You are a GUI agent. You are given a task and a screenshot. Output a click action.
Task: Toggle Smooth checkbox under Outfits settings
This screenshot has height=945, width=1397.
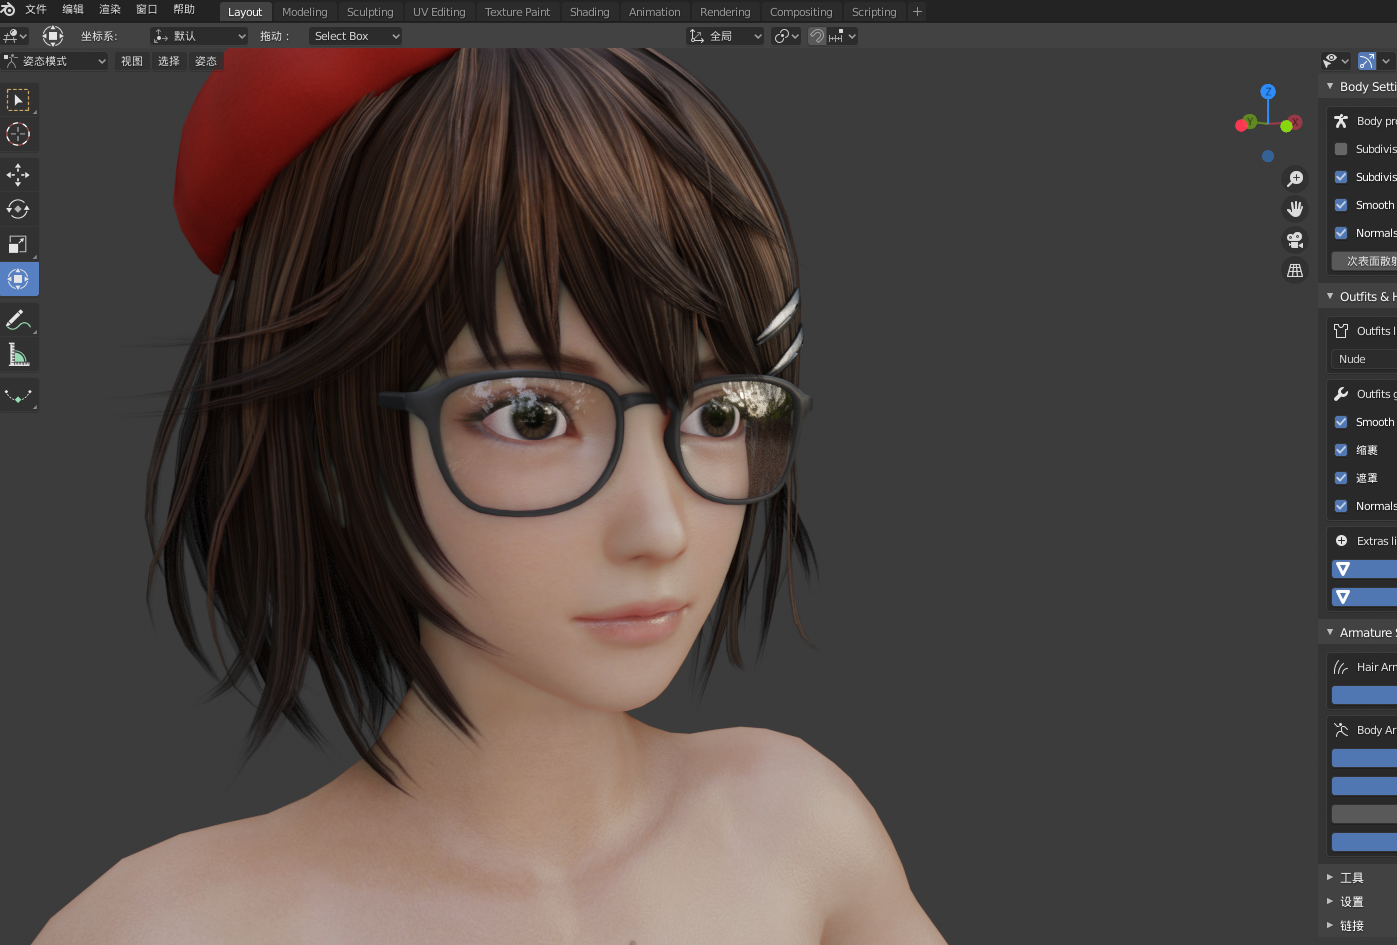click(x=1341, y=422)
